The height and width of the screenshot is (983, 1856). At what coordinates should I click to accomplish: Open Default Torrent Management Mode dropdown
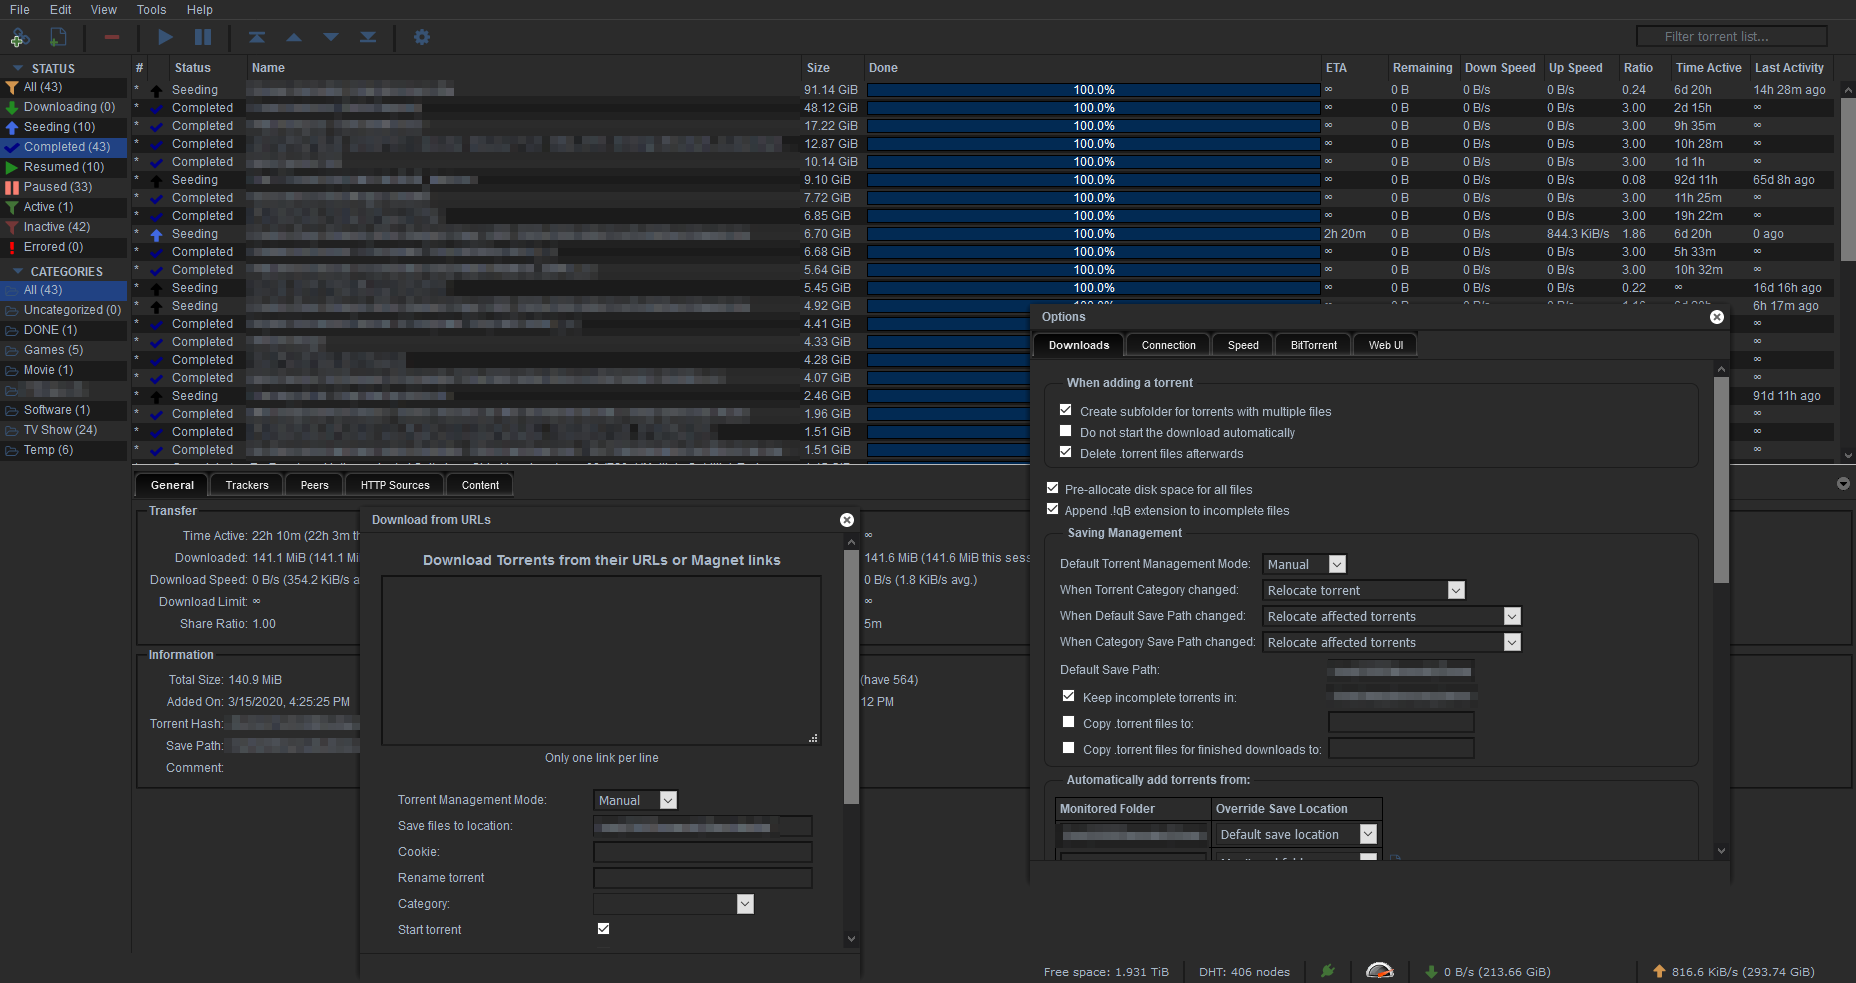pyautogui.click(x=1335, y=563)
